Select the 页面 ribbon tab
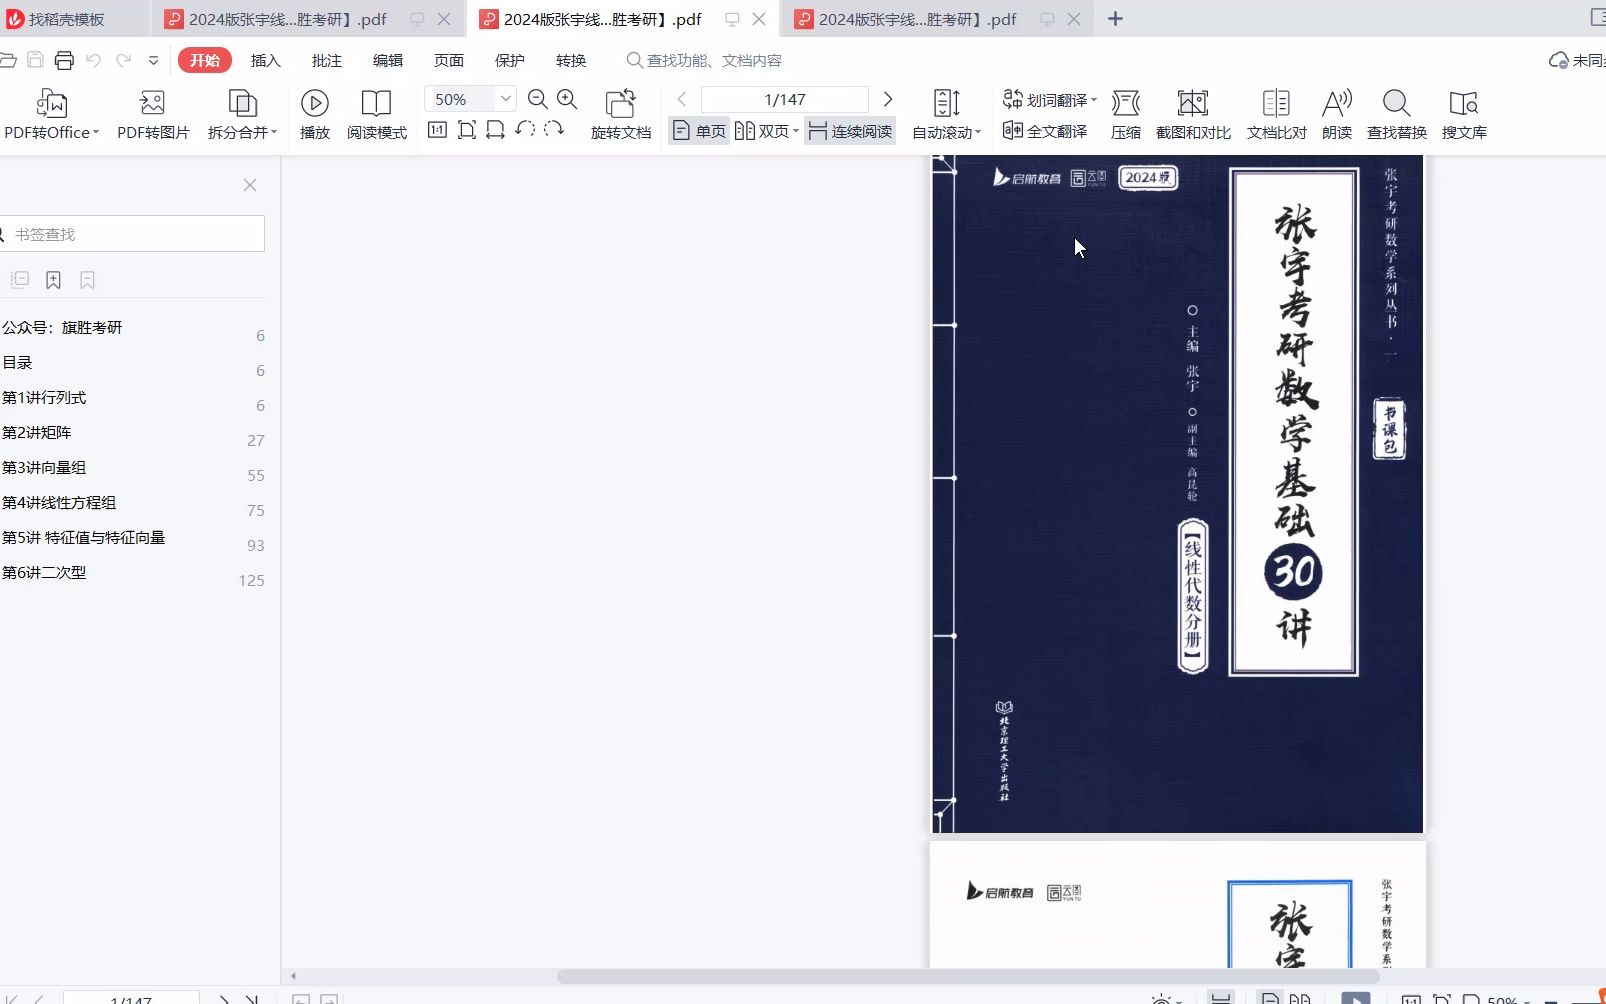The image size is (1606, 1004). coord(449,60)
